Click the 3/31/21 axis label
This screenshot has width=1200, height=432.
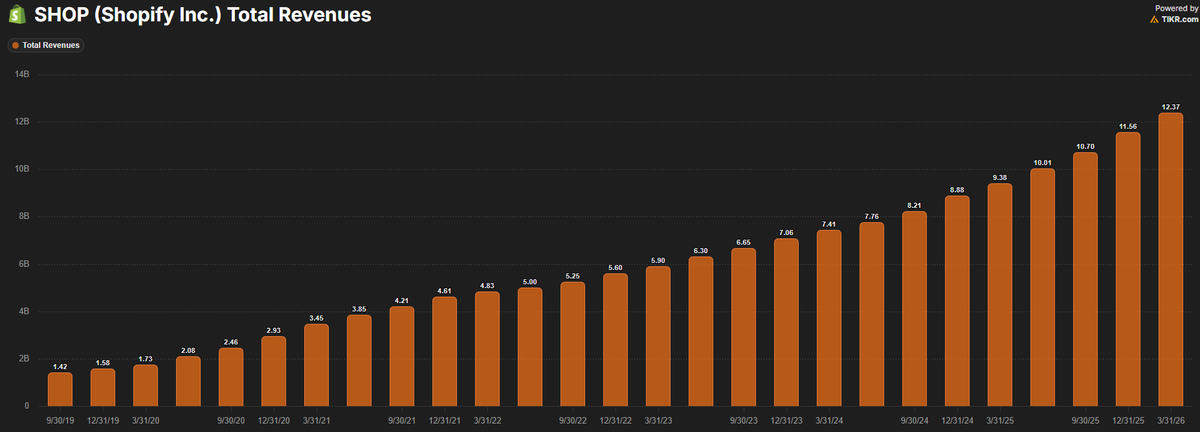pos(316,420)
